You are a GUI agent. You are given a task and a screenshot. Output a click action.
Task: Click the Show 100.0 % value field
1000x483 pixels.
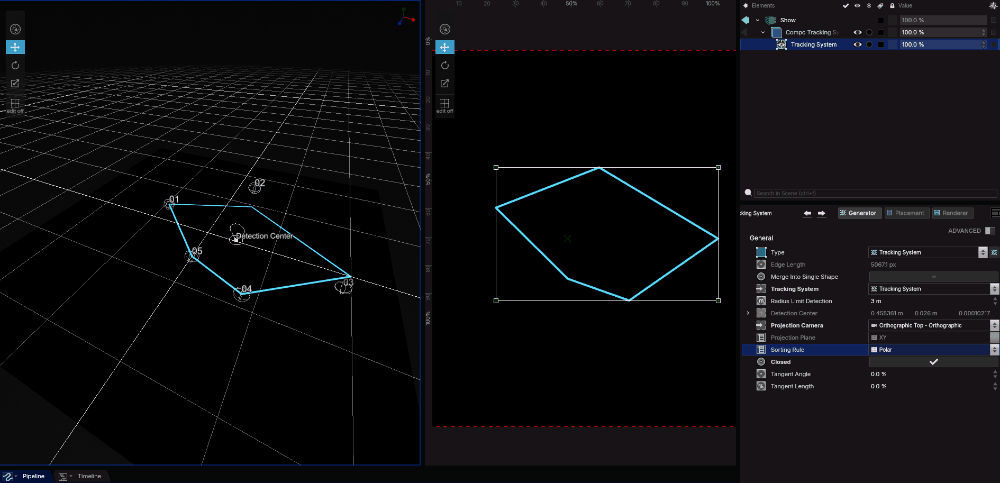point(943,20)
